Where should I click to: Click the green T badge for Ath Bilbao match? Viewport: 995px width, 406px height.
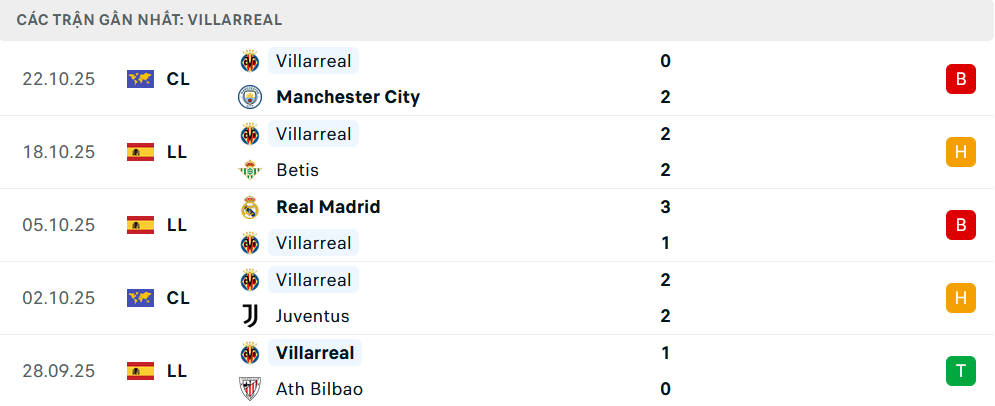coord(960,371)
